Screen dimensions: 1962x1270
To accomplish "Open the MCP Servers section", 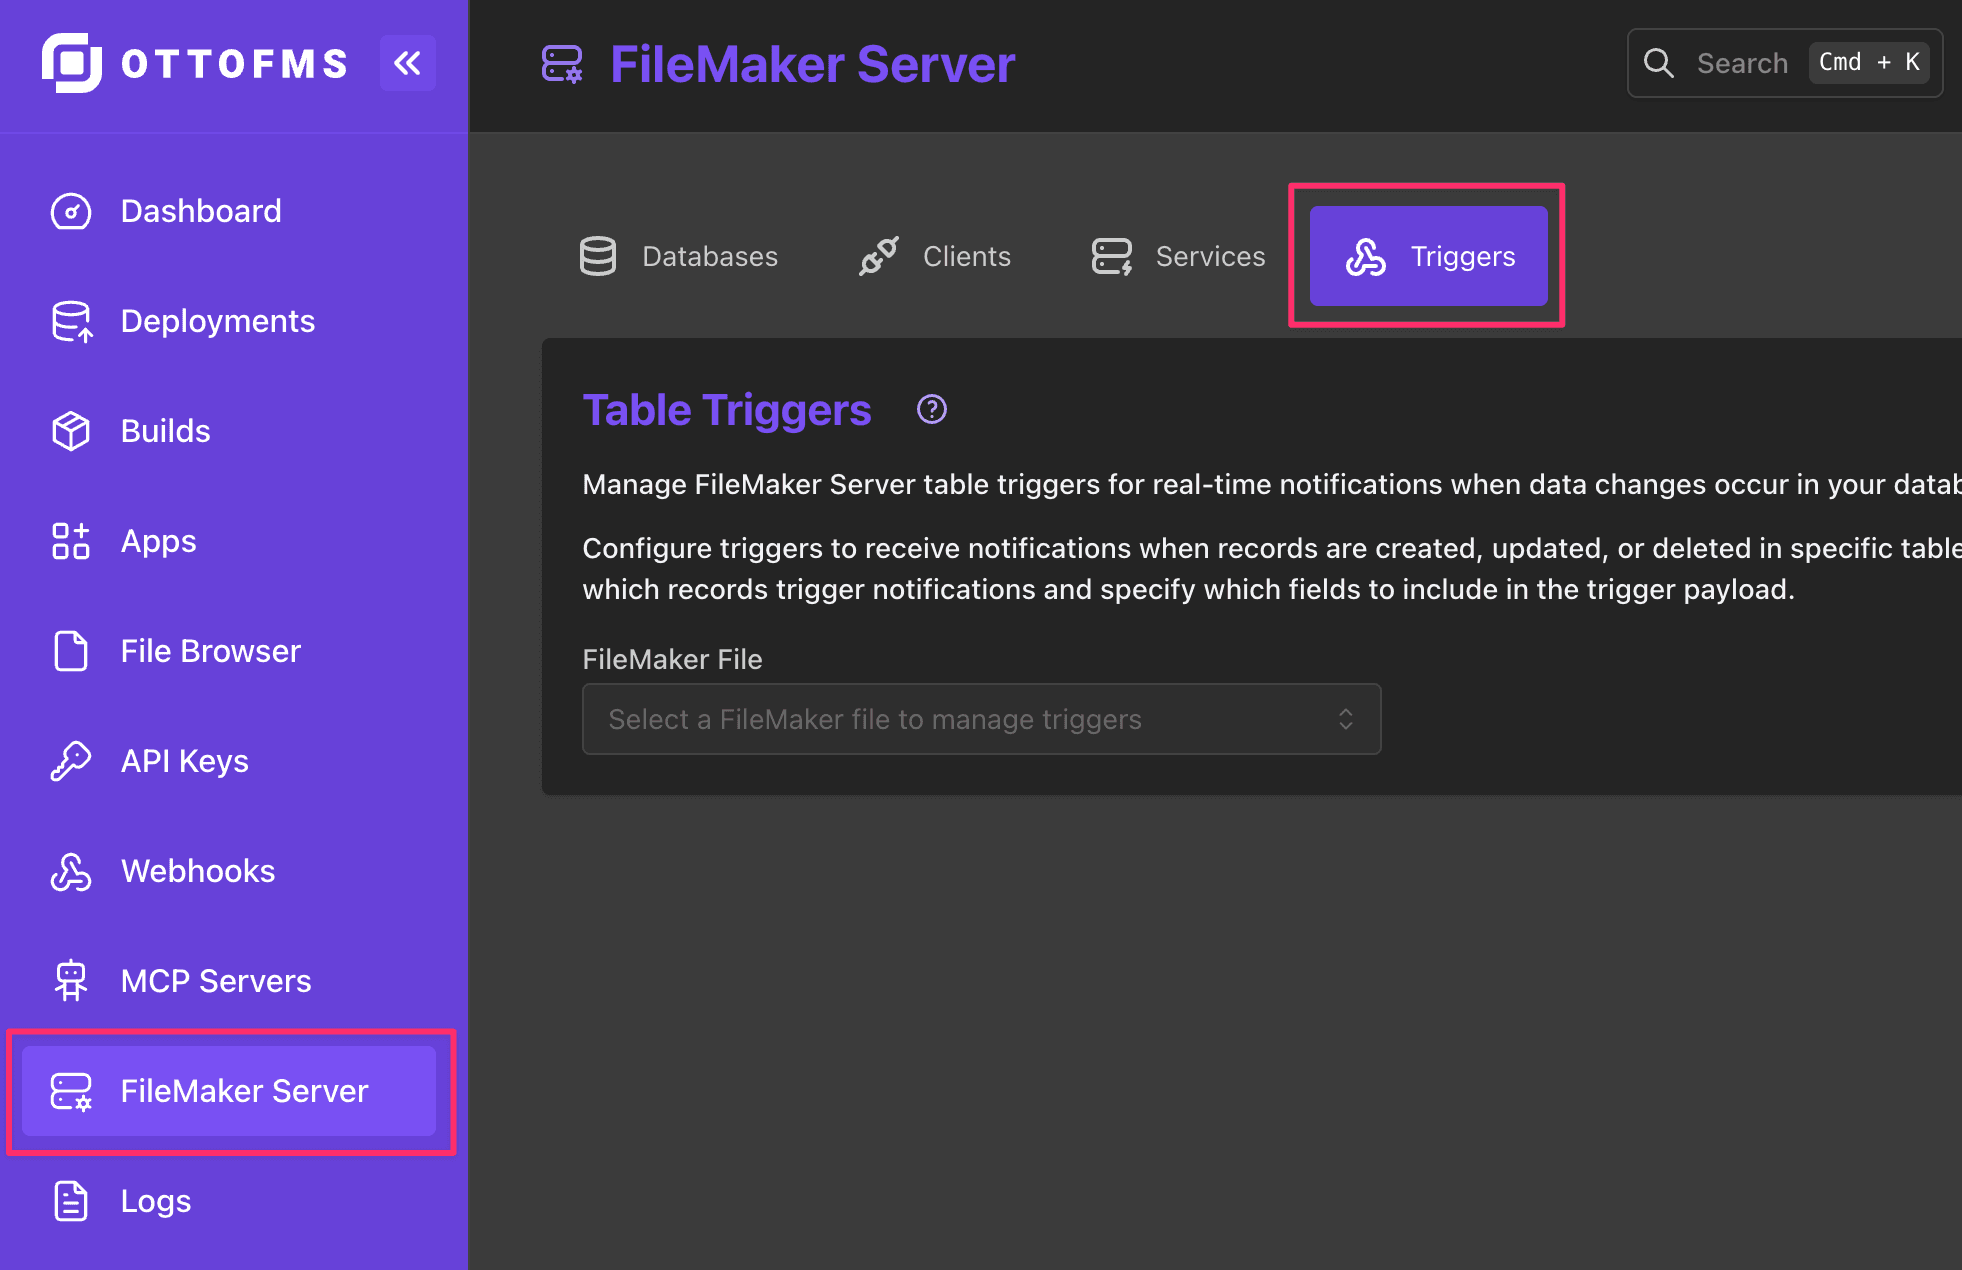I will [x=215, y=980].
